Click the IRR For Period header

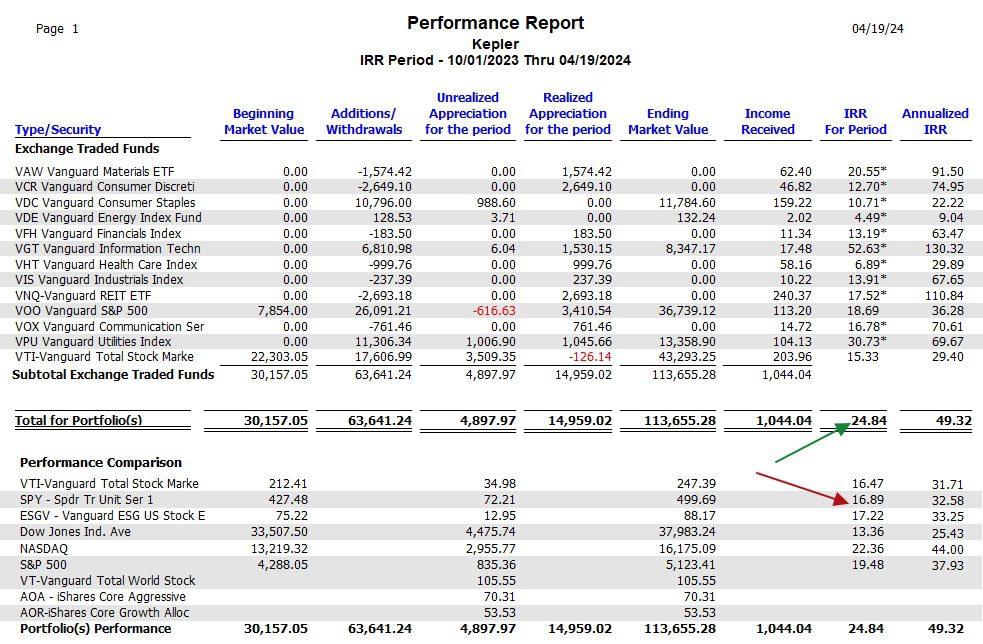point(855,122)
